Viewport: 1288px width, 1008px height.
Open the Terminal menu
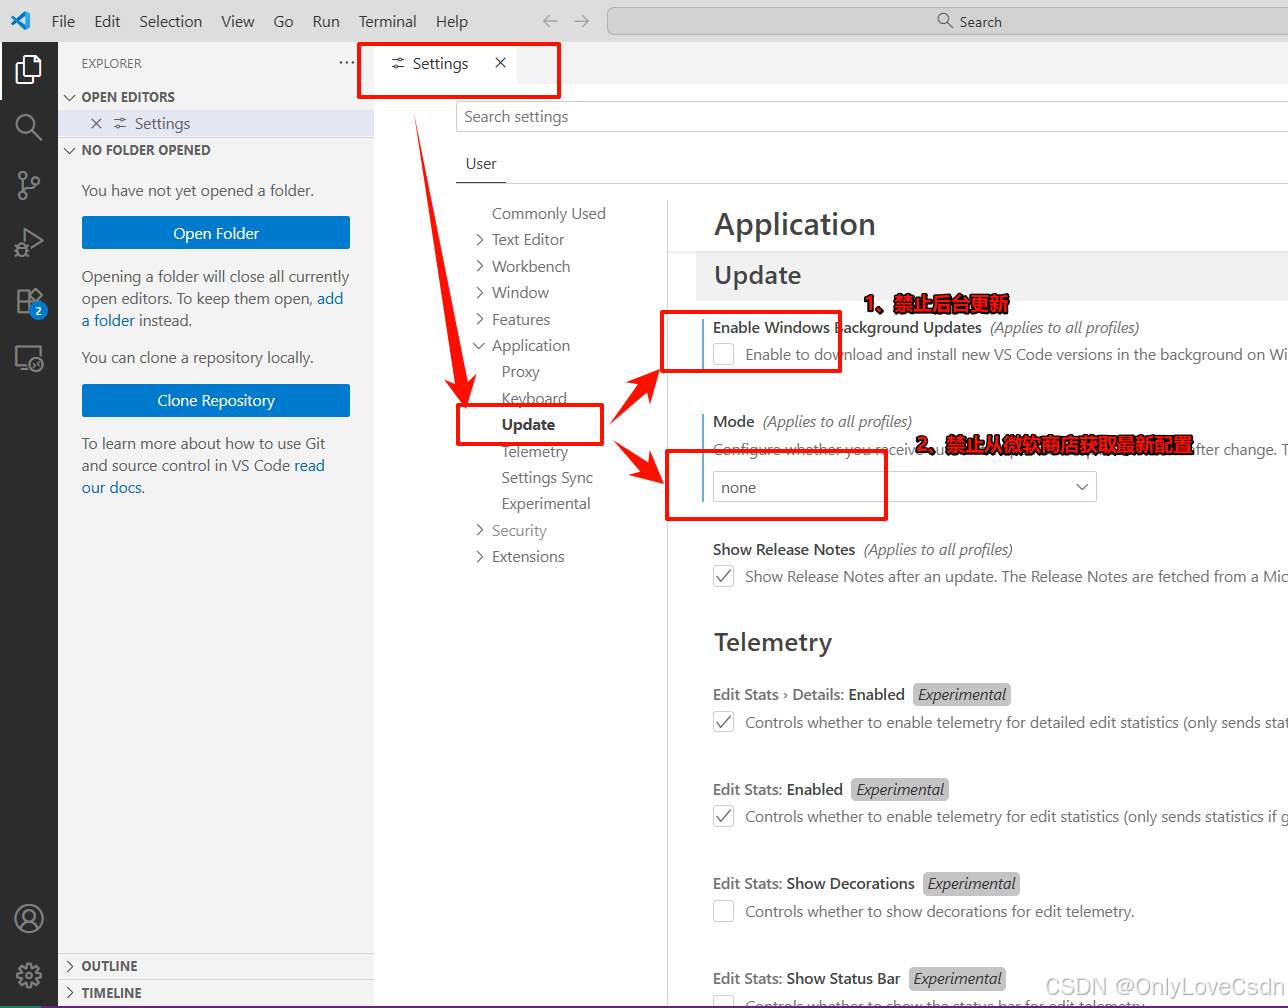tap(387, 20)
